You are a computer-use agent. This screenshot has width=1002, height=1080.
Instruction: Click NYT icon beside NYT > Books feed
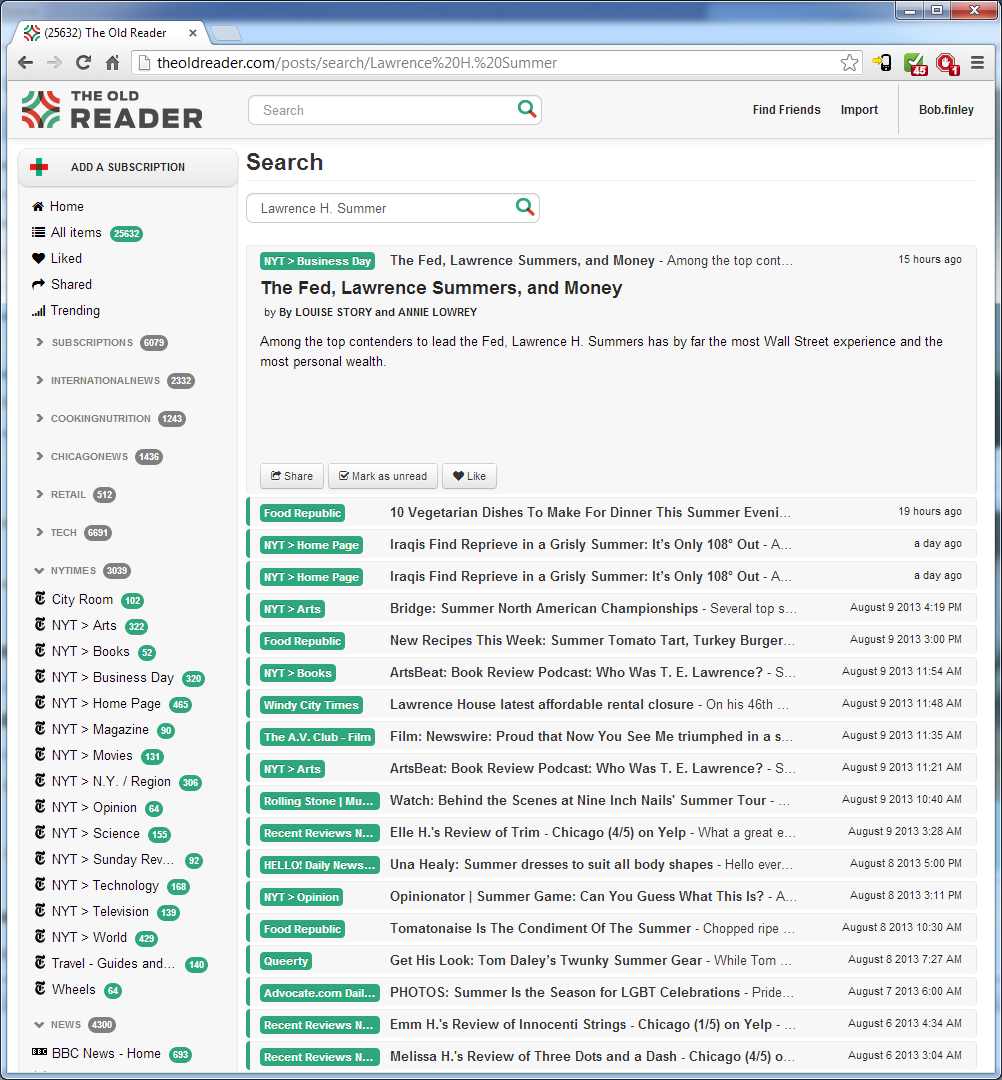[x=40, y=651]
